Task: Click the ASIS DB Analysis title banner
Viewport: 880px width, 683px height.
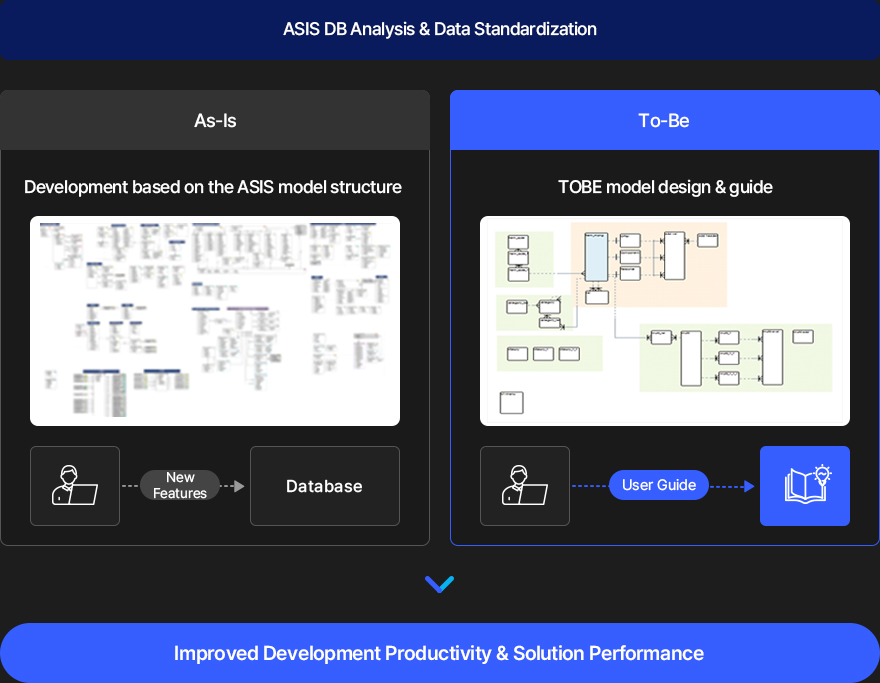Action: [x=439, y=29]
